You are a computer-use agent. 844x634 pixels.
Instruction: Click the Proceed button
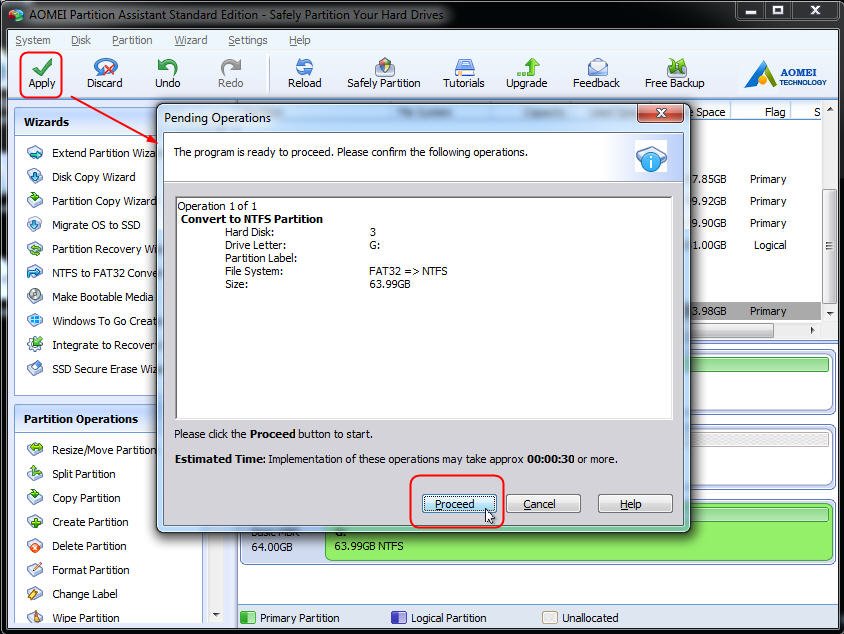tap(459, 504)
